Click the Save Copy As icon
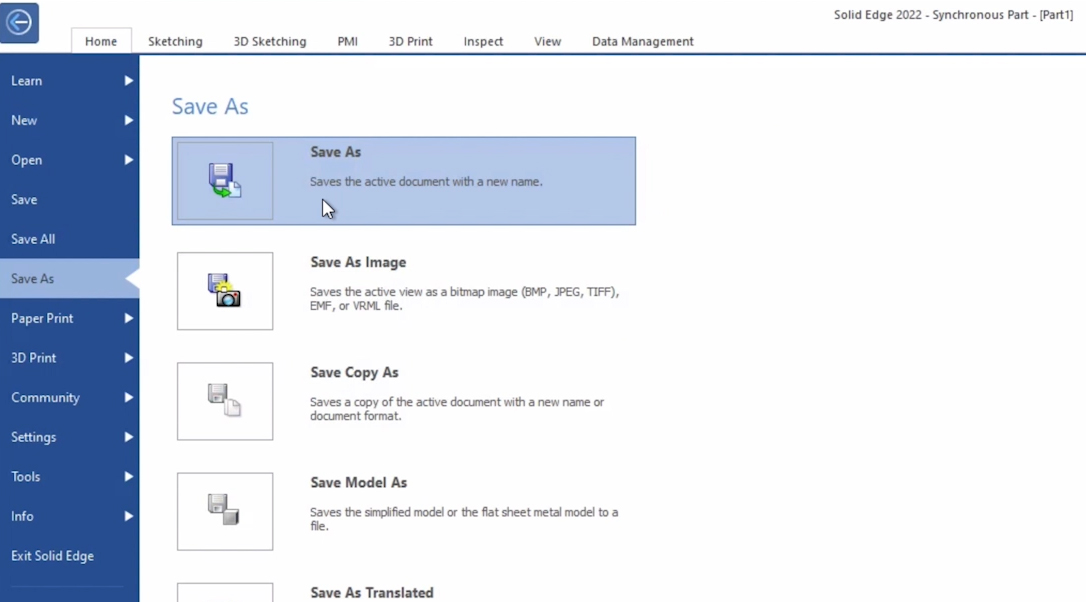Viewport: 1086px width, 602px height. click(225, 401)
